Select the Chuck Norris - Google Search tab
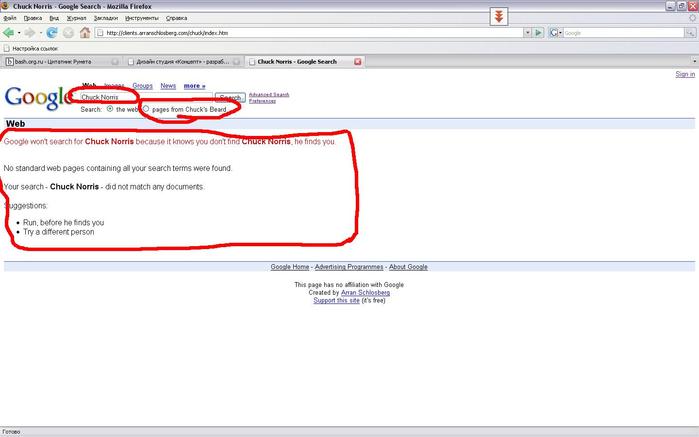This screenshot has width=699, height=437. click(305, 62)
